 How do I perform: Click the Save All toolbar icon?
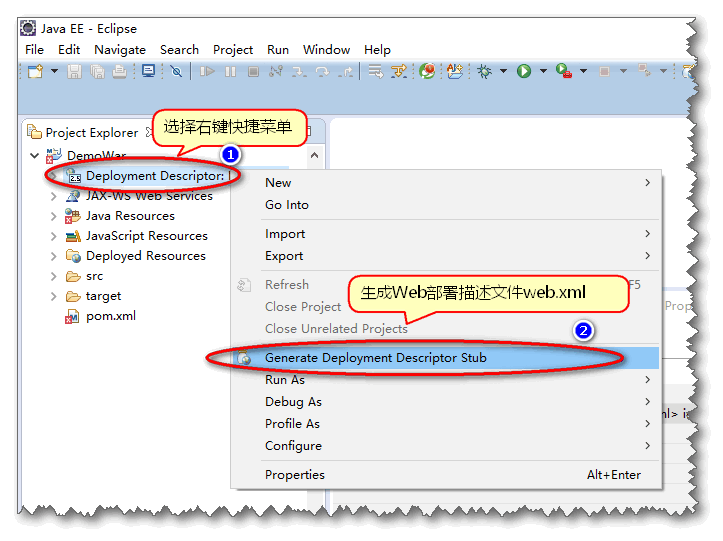click(97, 71)
